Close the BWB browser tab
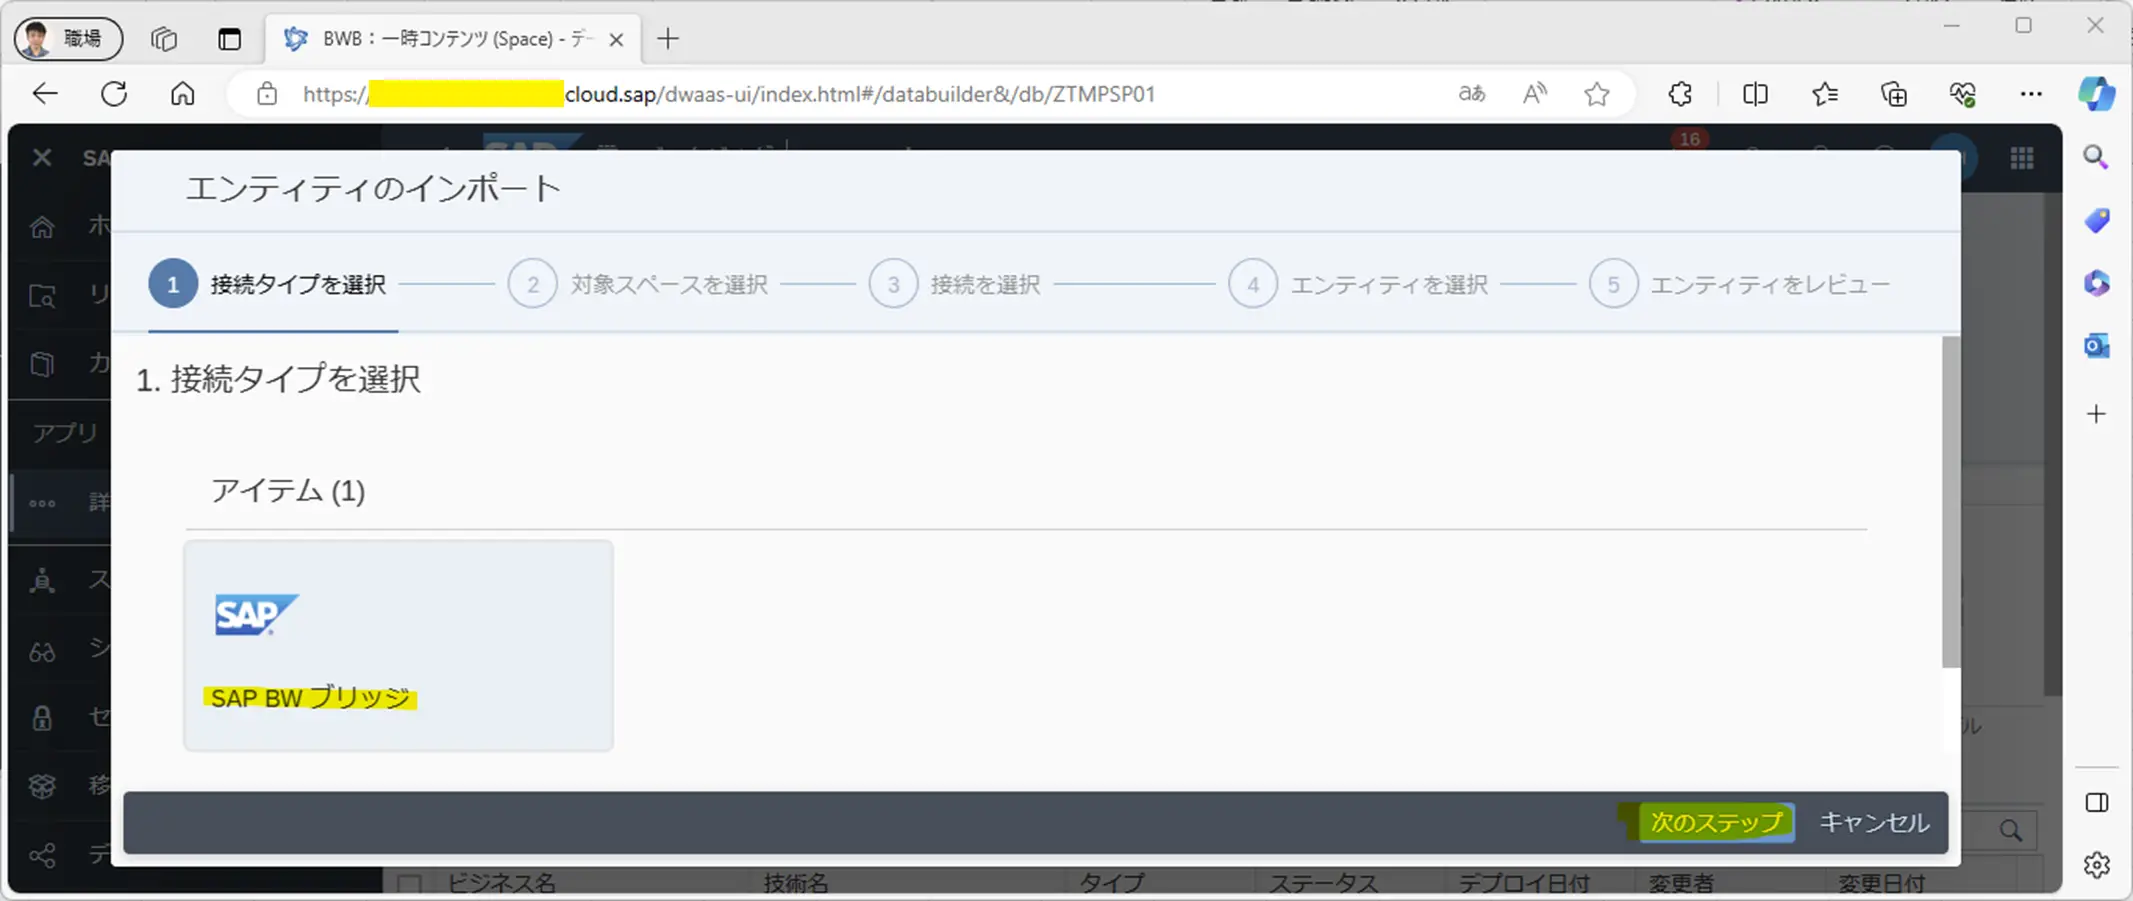2133x901 pixels. pyautogui.click(x=617, y=40)
